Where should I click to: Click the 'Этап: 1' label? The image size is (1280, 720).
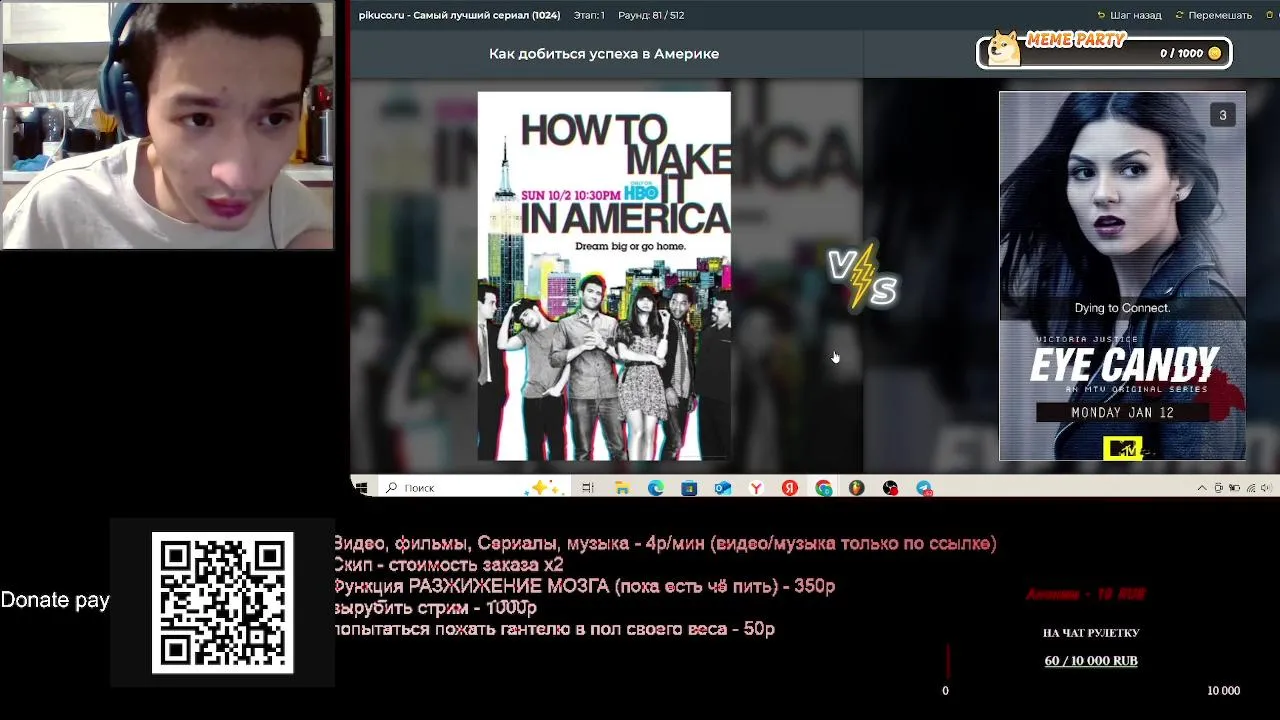pos(589,15)
